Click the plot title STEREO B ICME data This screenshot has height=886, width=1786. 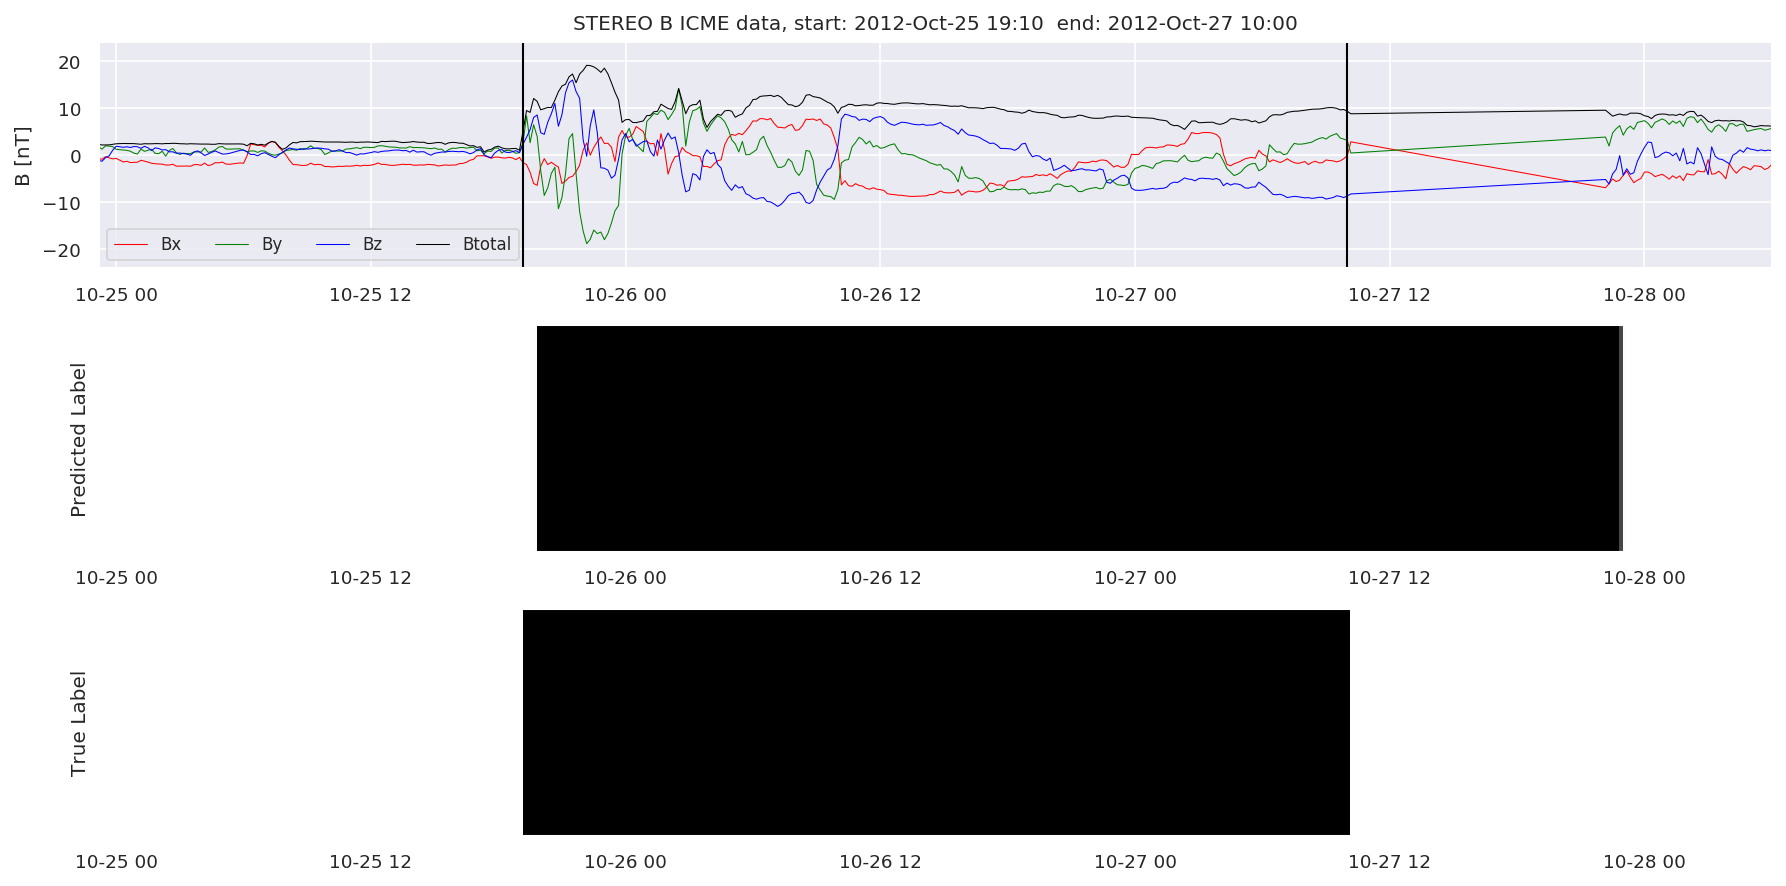(935, 23)
